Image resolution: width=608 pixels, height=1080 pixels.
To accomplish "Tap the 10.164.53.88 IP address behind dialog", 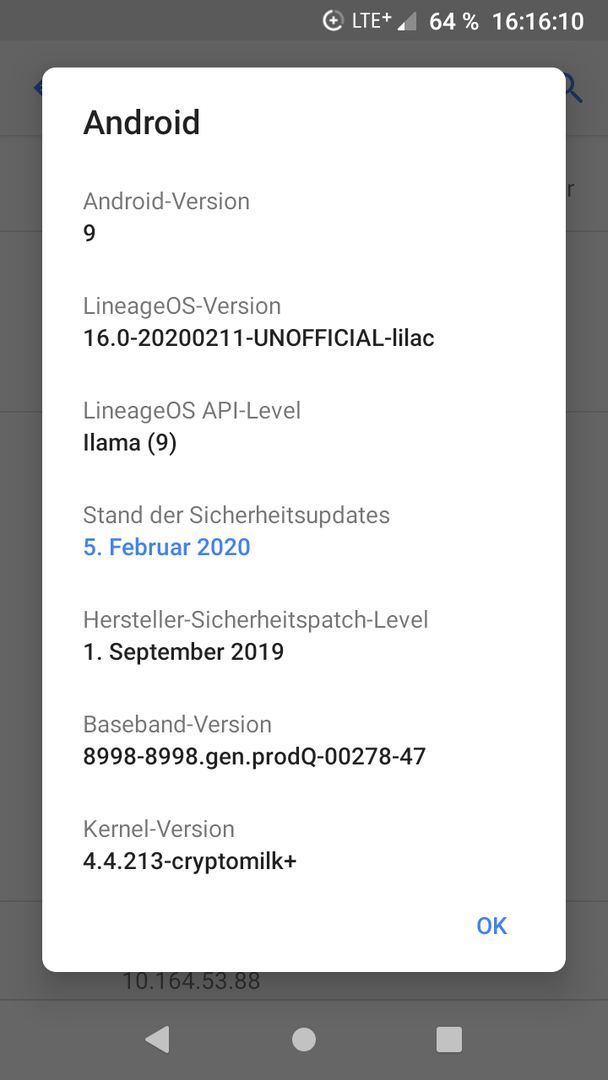I will [x=191, y=981].
